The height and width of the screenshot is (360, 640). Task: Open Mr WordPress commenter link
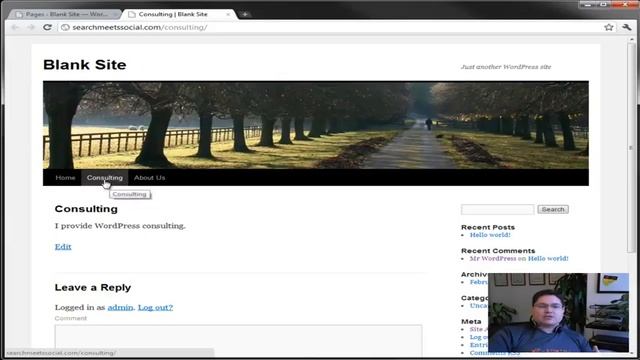tap(493, 258)
